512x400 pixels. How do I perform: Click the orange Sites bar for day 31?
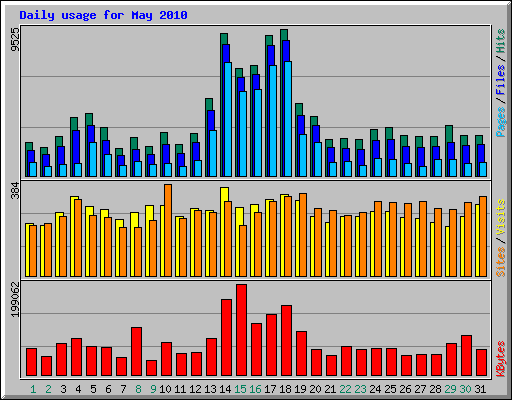click(x=483, y=236)
